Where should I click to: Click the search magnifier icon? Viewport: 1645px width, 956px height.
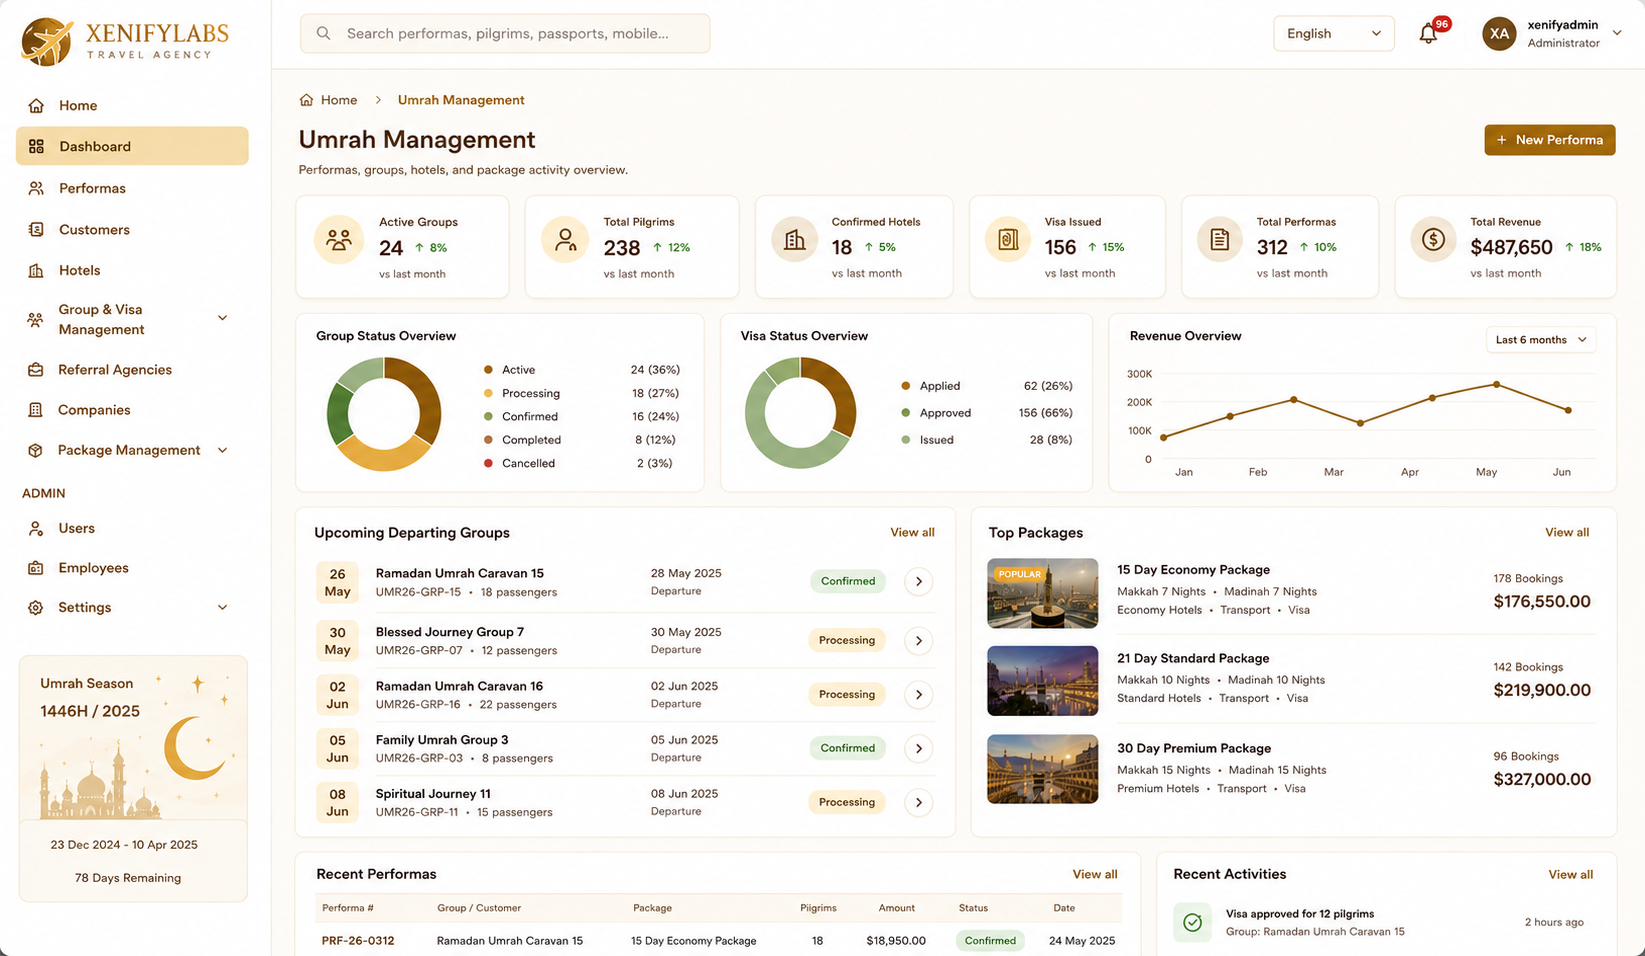(323, 33)
